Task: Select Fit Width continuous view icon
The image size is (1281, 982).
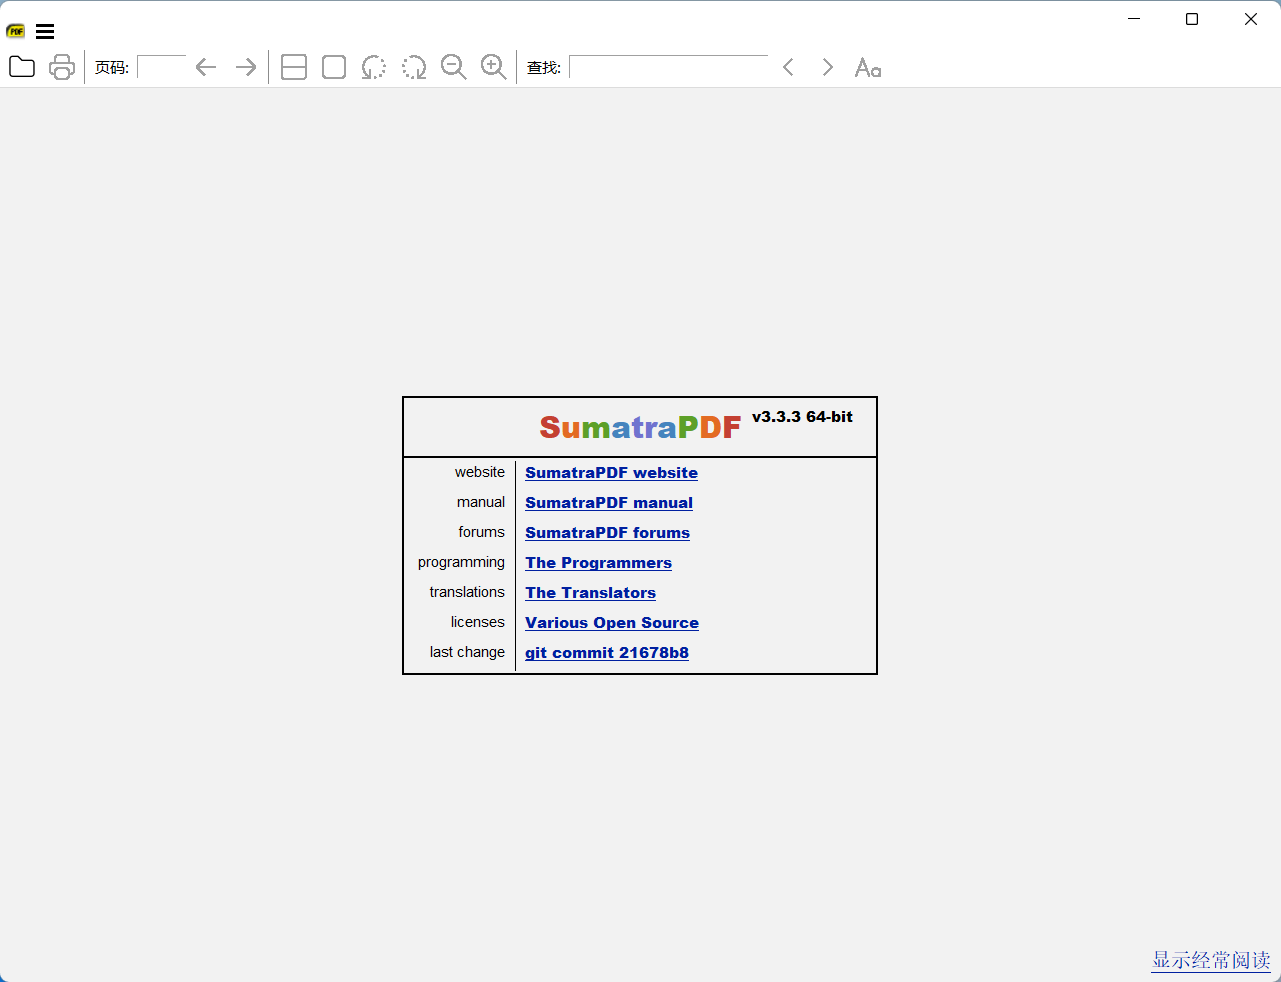Action: pos(294,67)
